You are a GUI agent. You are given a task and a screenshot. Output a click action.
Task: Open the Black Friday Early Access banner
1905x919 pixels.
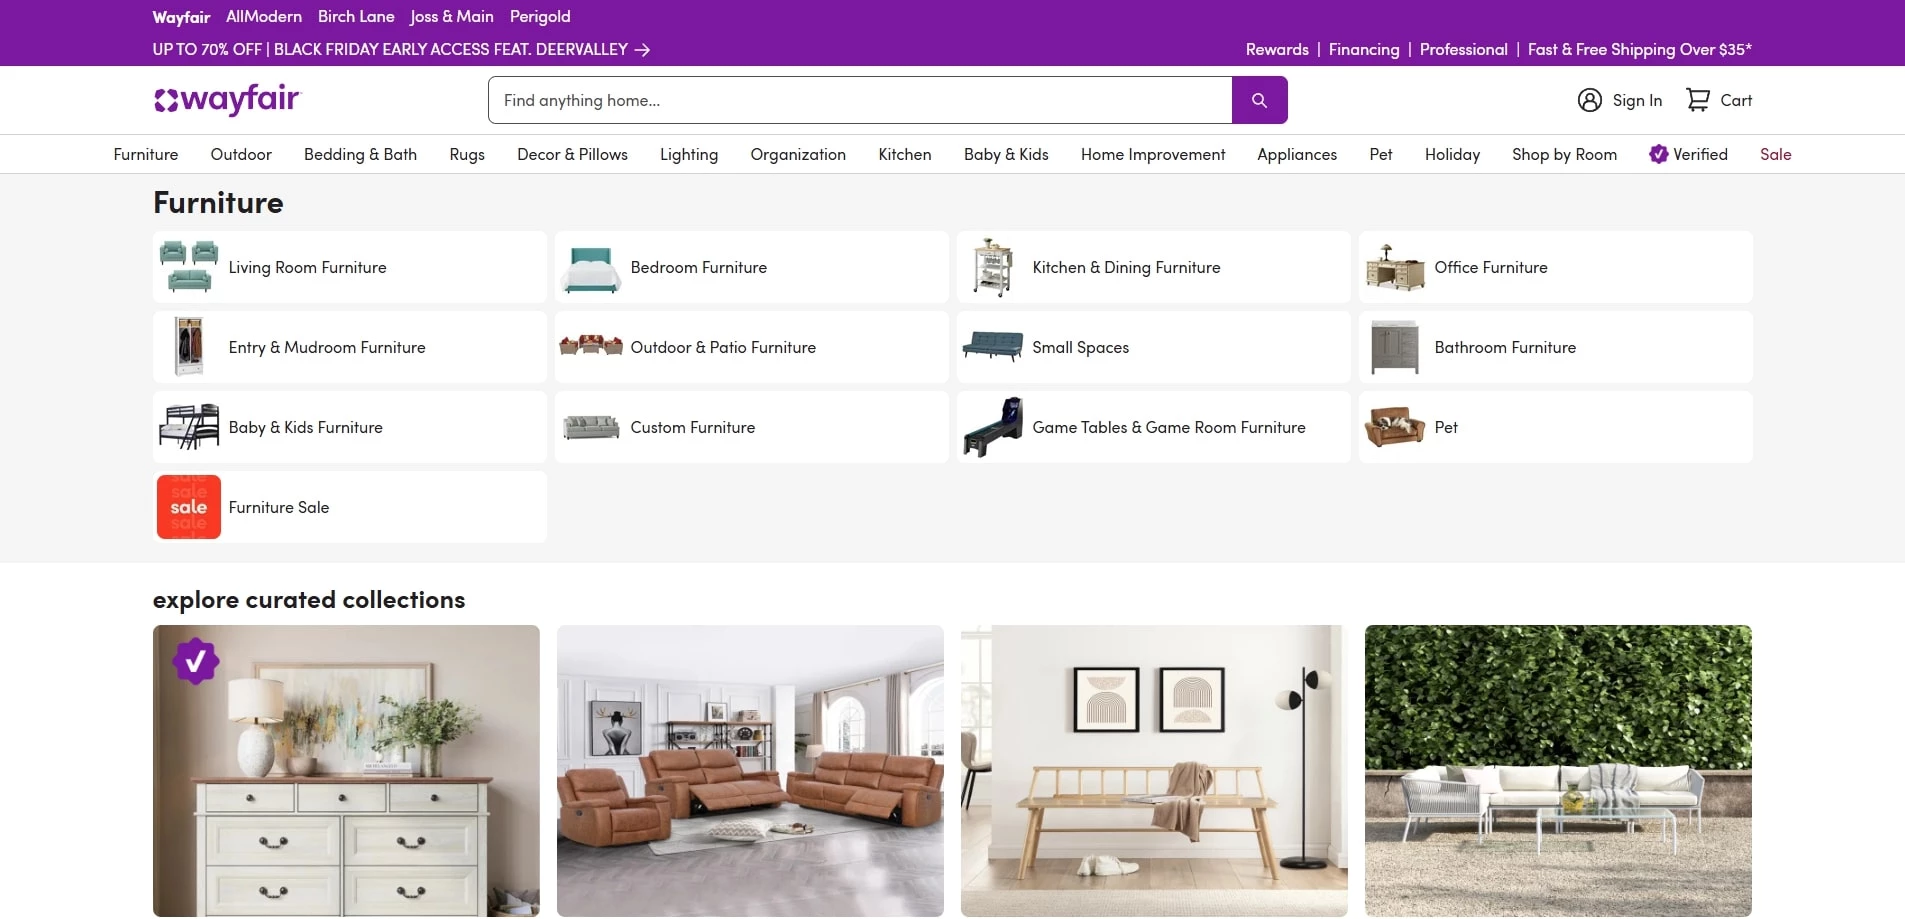pos(400,49)
